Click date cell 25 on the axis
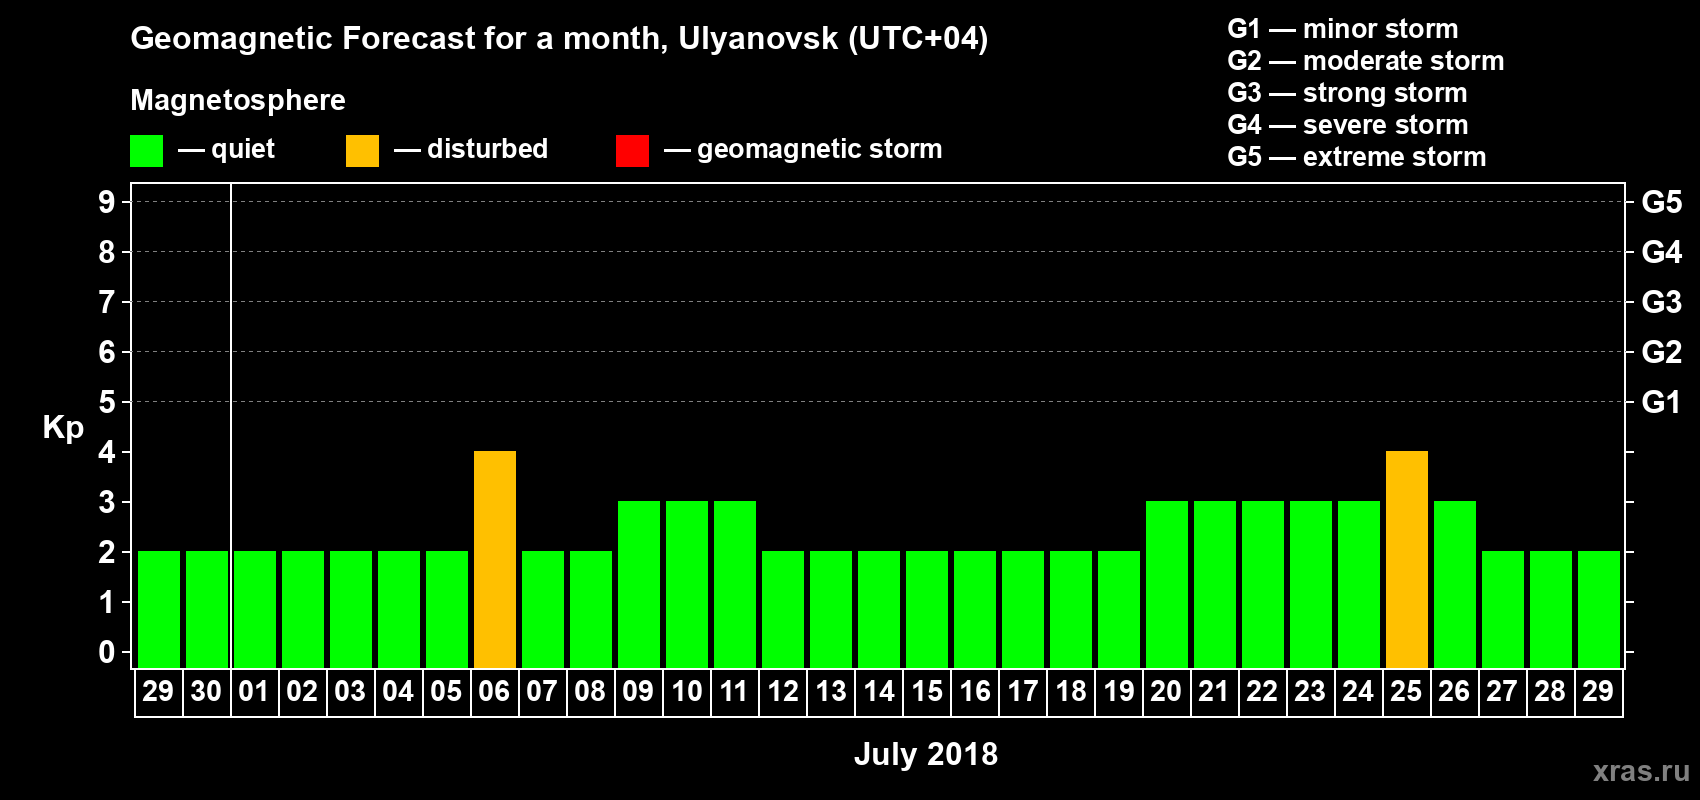 tap(1407, 692)
